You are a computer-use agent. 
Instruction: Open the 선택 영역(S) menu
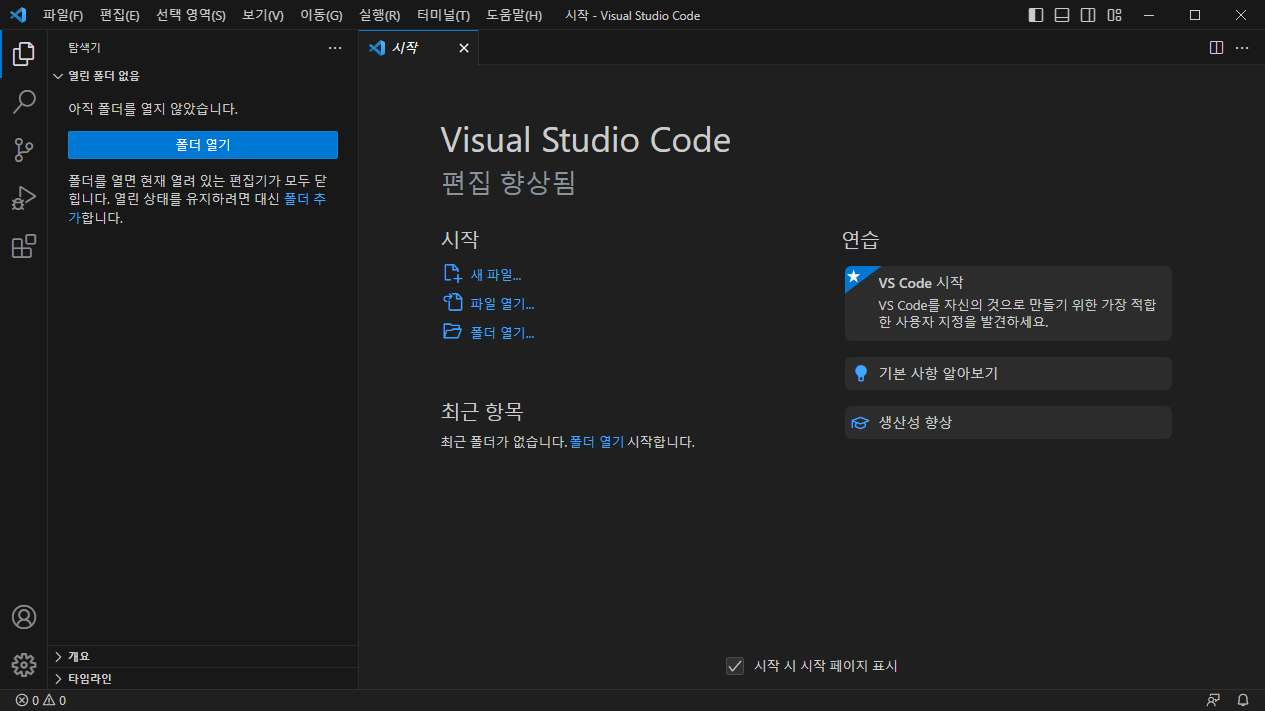pyautogui.click(x=191, y=15)
